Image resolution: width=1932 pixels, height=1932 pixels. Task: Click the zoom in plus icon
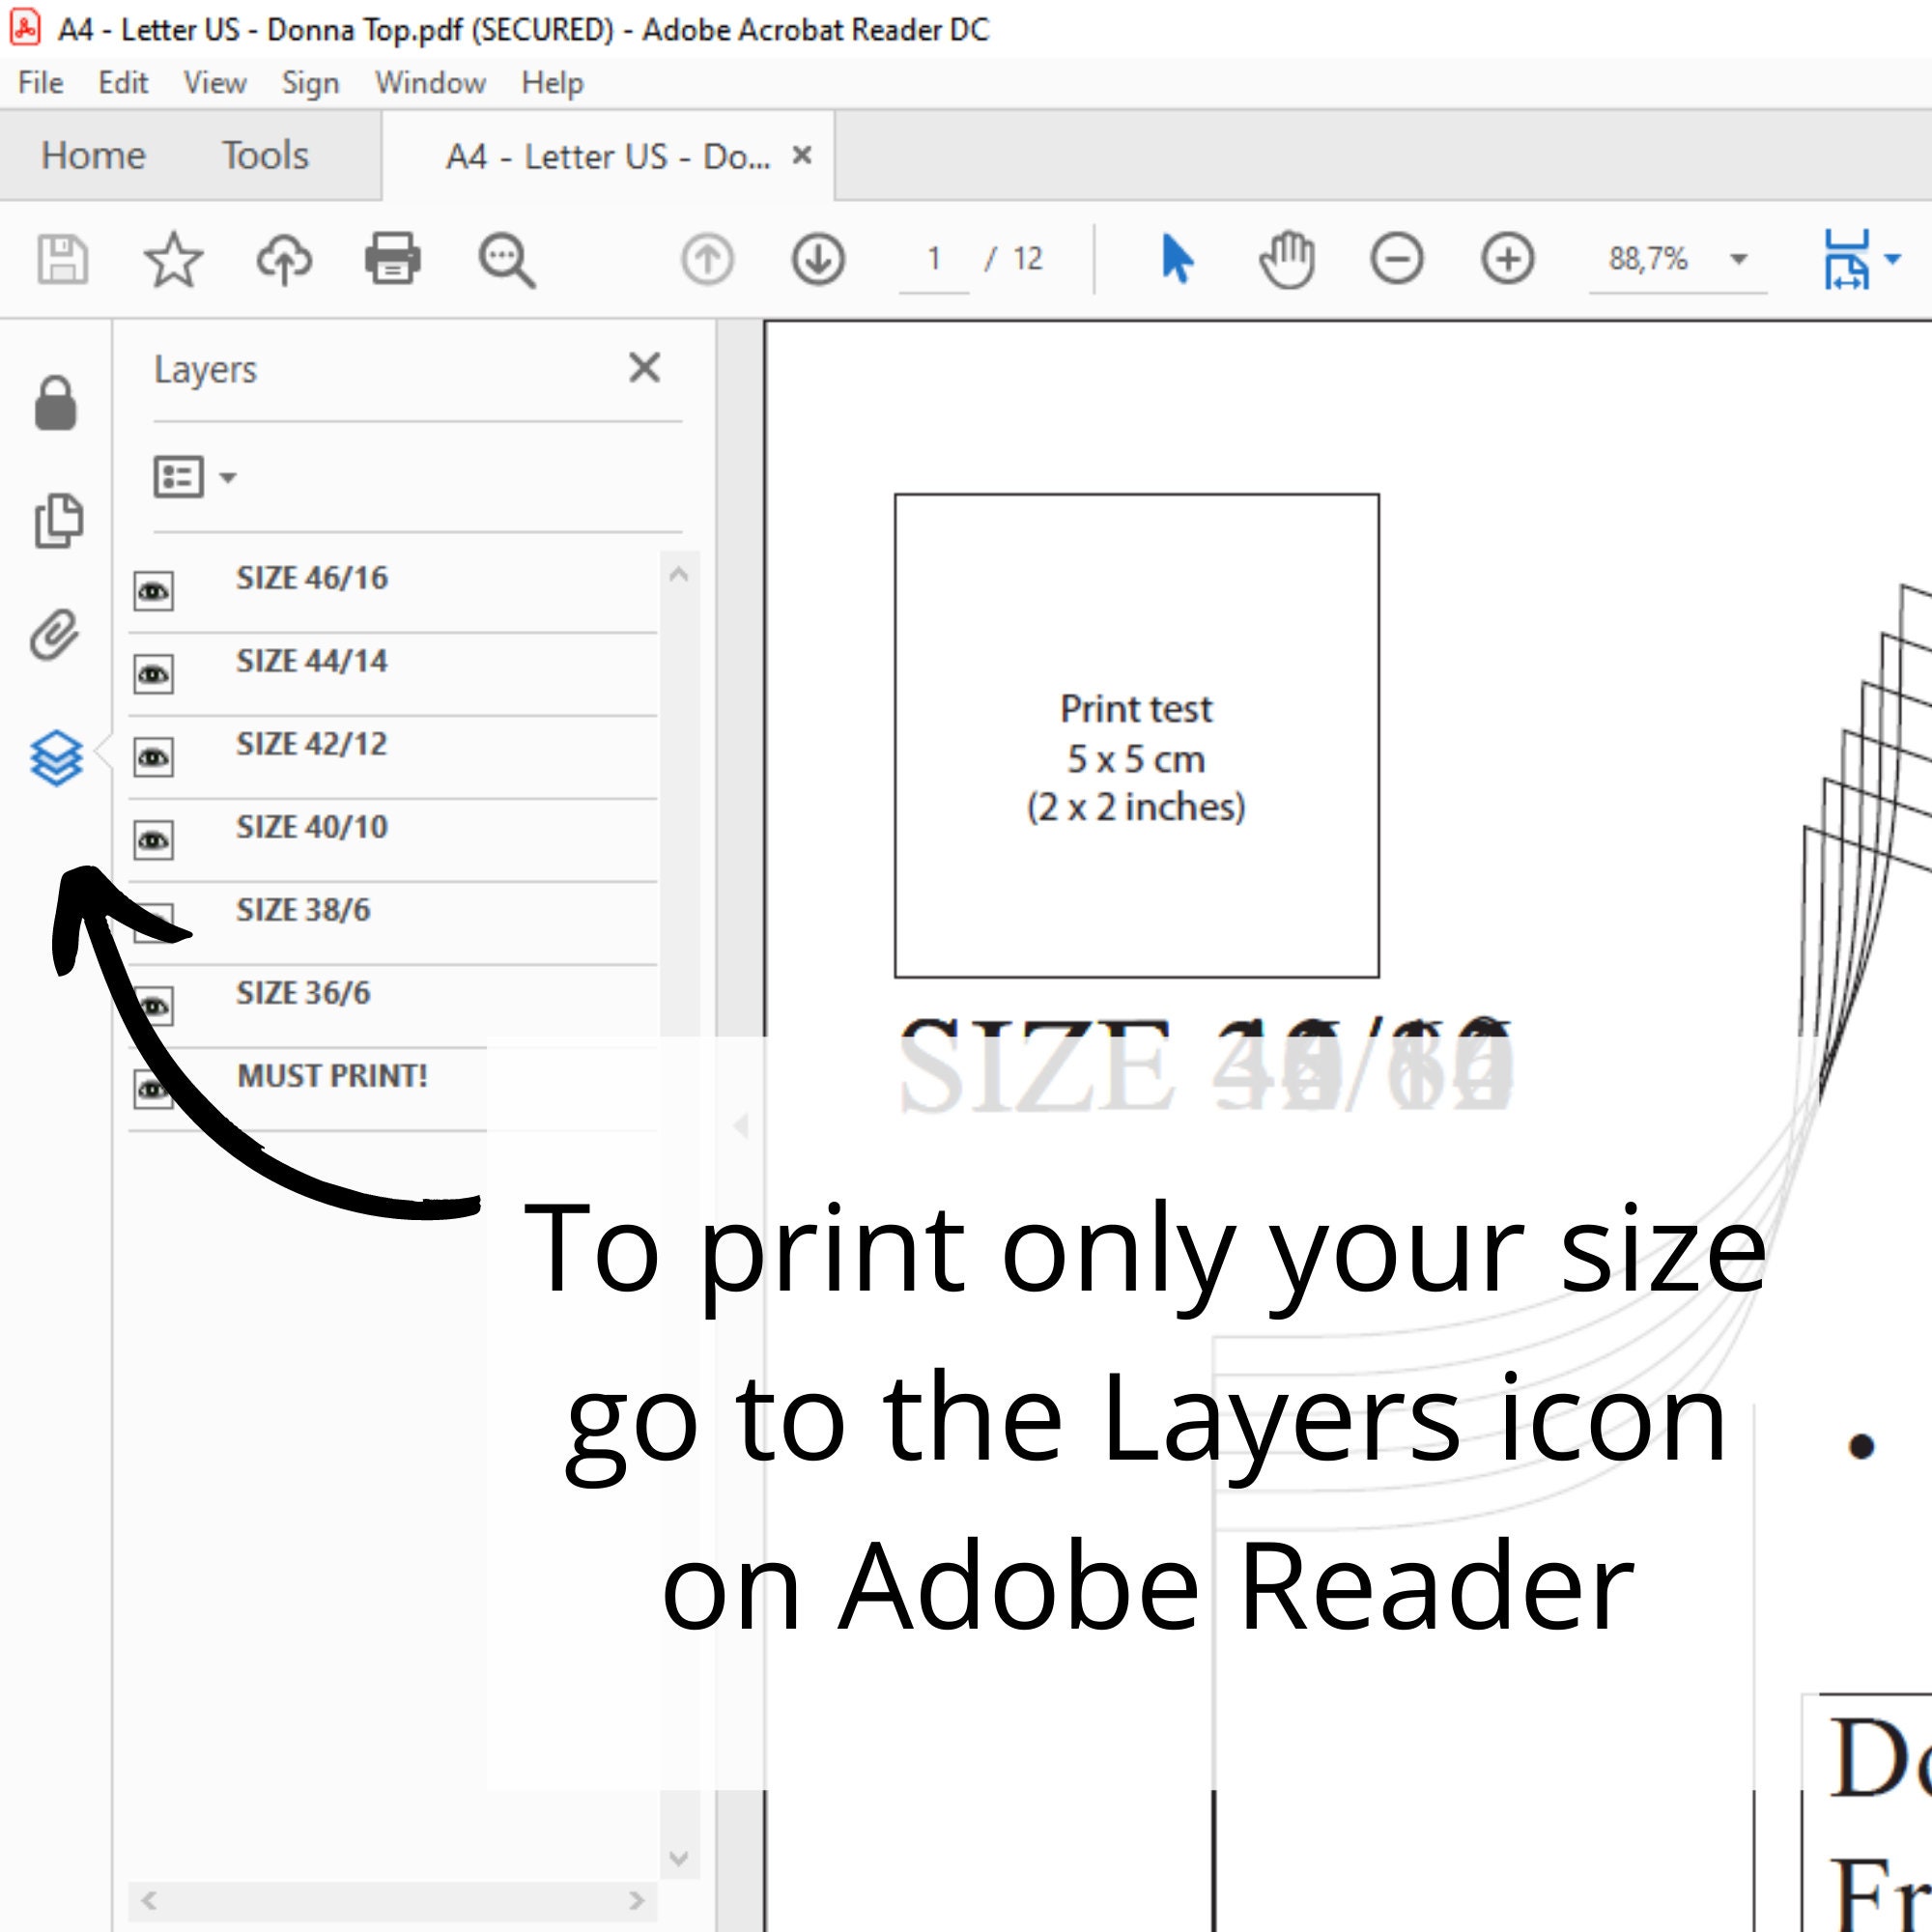click(x=1507, y=259)
